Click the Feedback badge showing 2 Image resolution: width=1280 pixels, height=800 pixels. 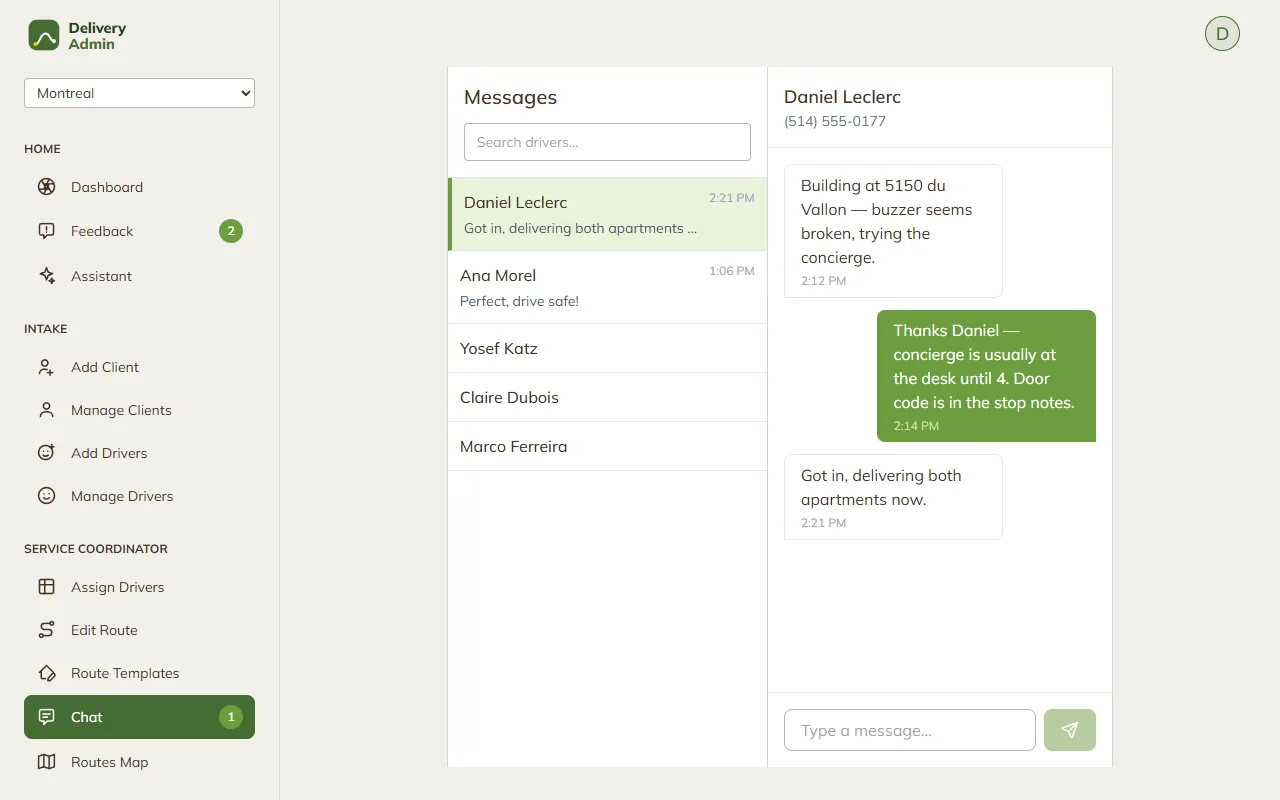[231, 231]
